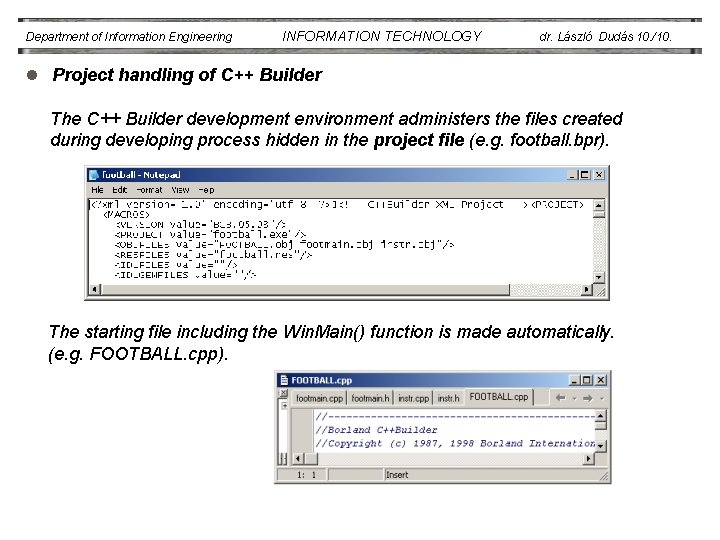Open the Edit menu in Notepad
This screenshot has height=540, width=720.
click(x=120, y=190)
